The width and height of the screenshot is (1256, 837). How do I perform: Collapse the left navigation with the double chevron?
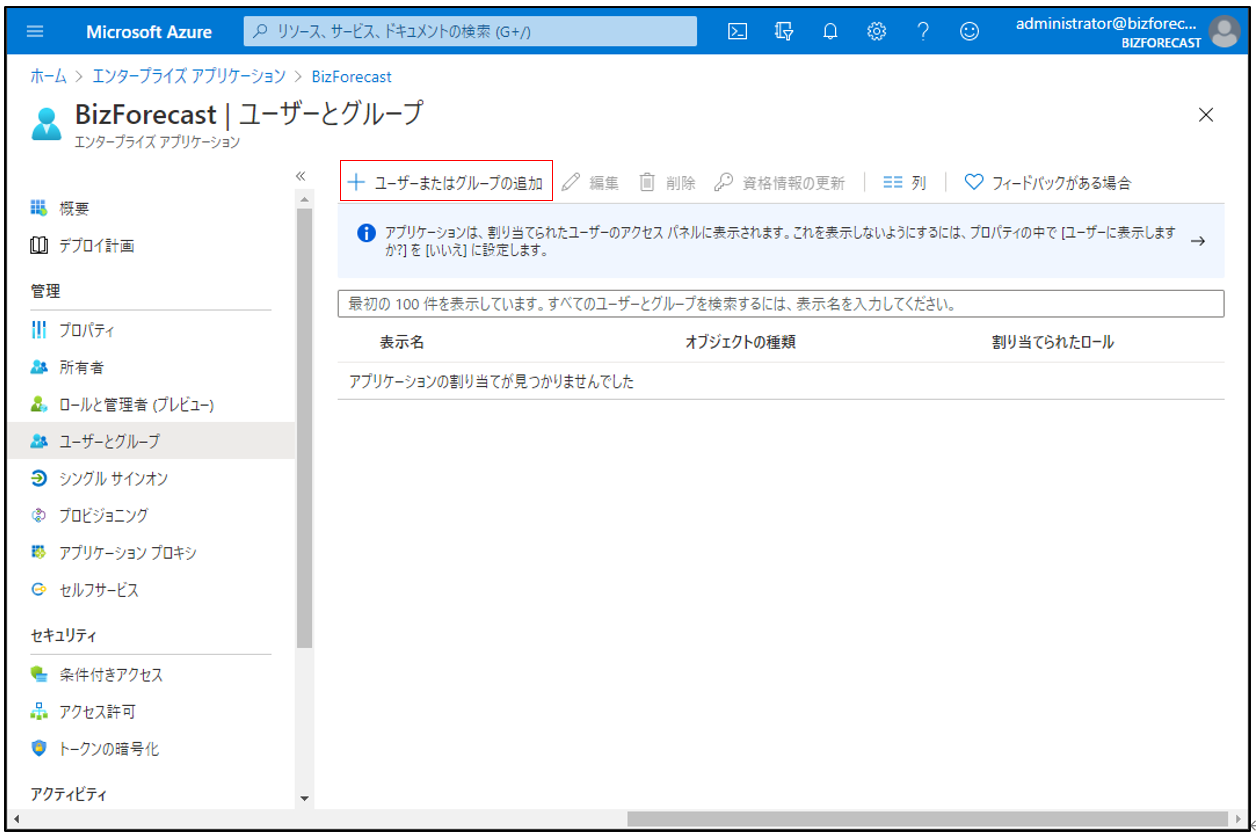pyautogui.click(x=300, y=176)
